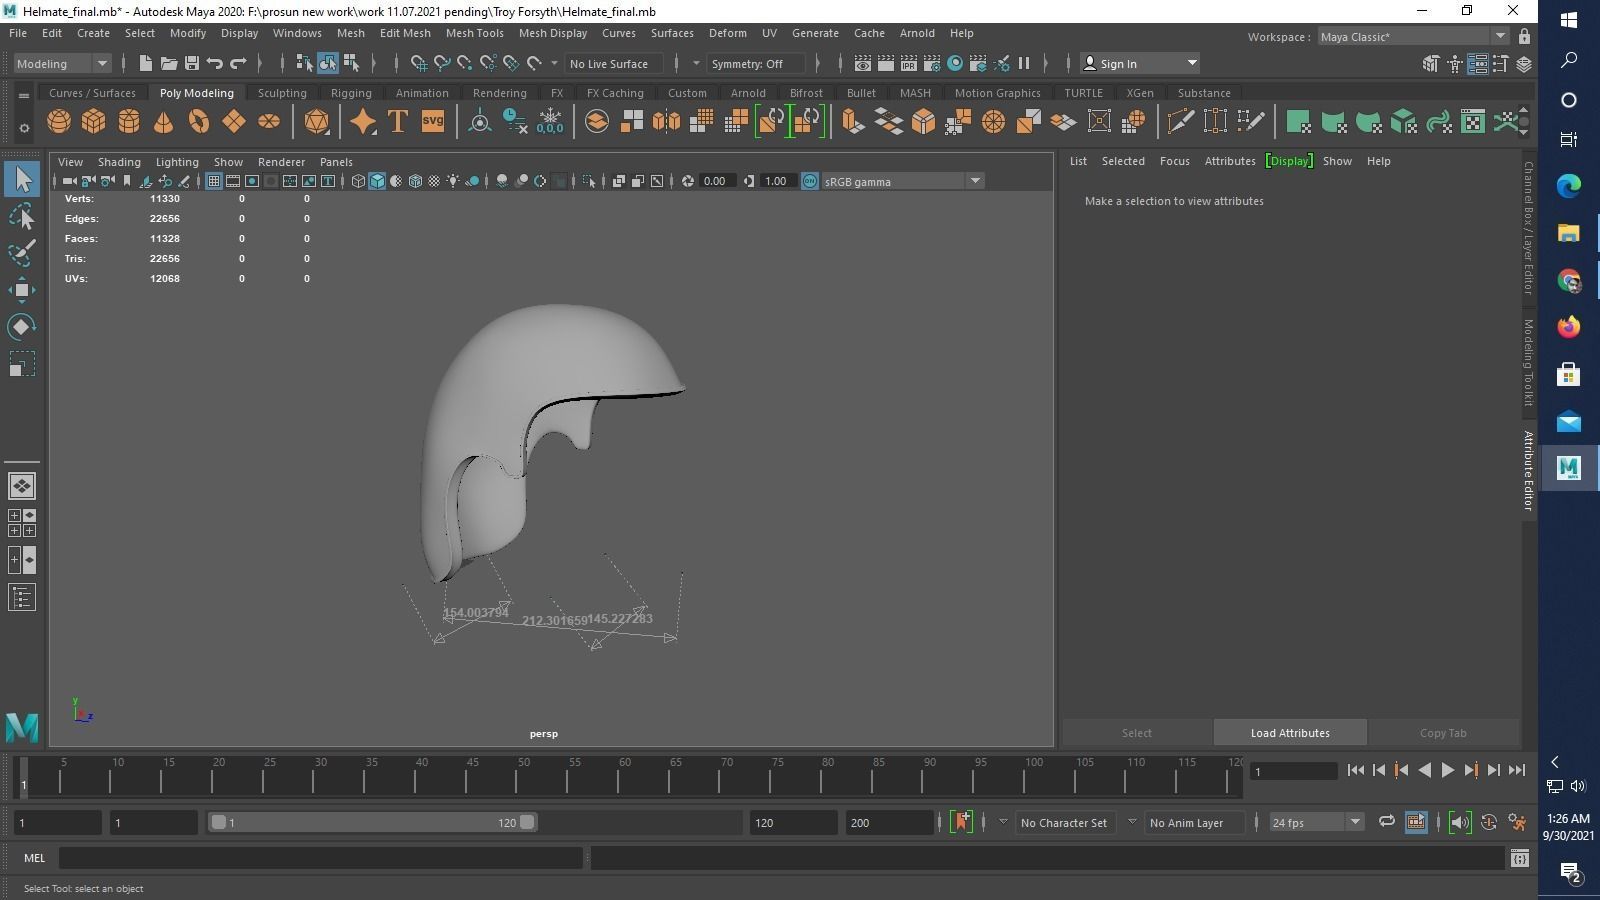Viewport: 1600px width, 900px height.
Task: Select the Paint Selection tool
Action: click(22, 253)
